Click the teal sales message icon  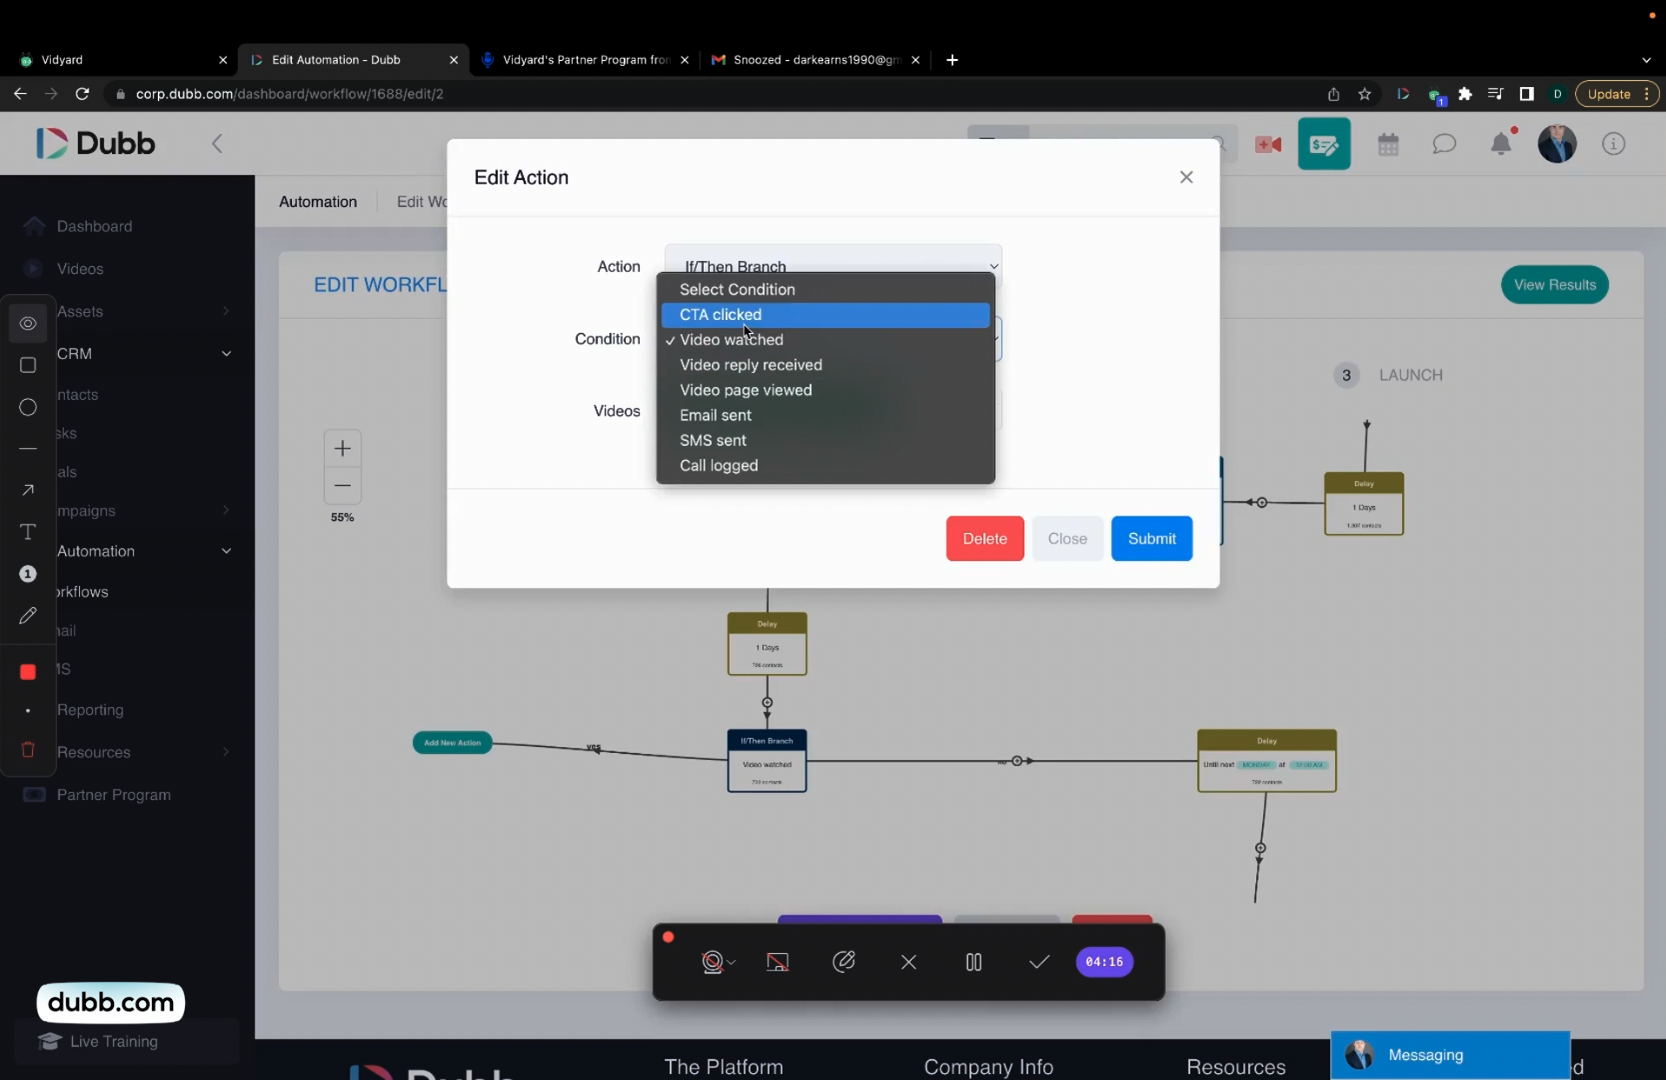pyautogui.click(x=1324, y=144)
